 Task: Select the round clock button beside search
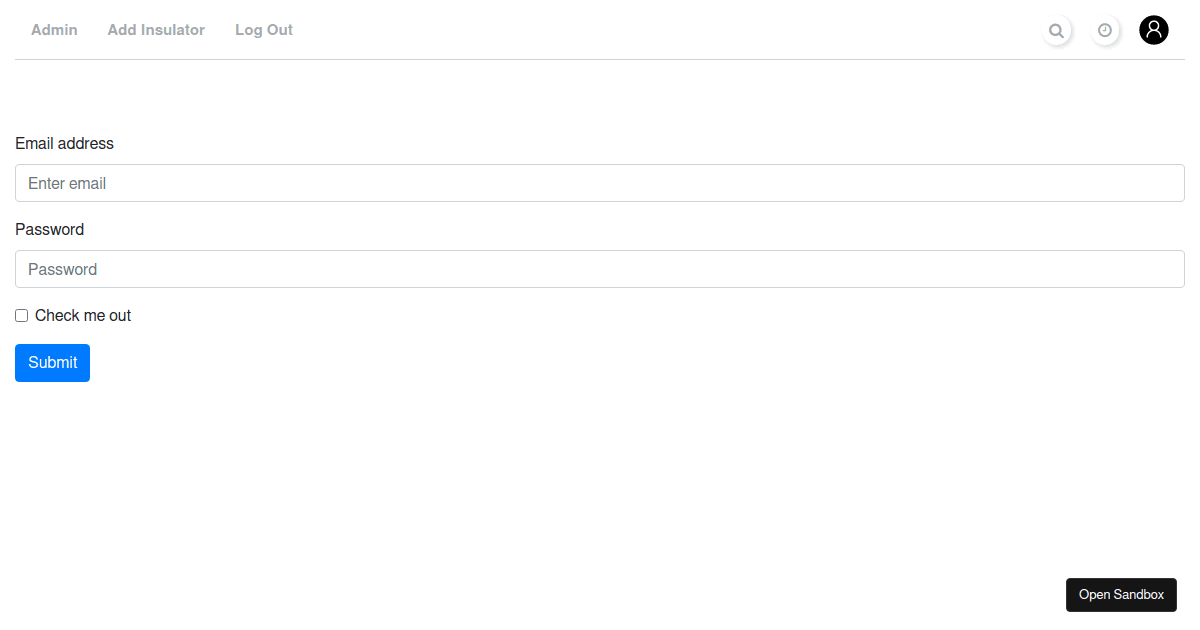click(x=1105, y=31)
